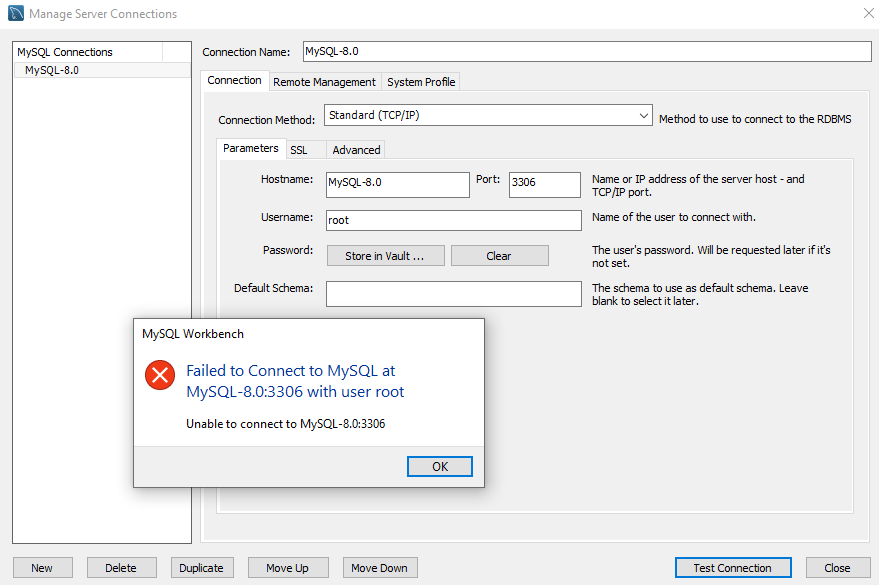879x585 pixels.
Task: Switch to the Advanced tab
Action: pos(356,150)
